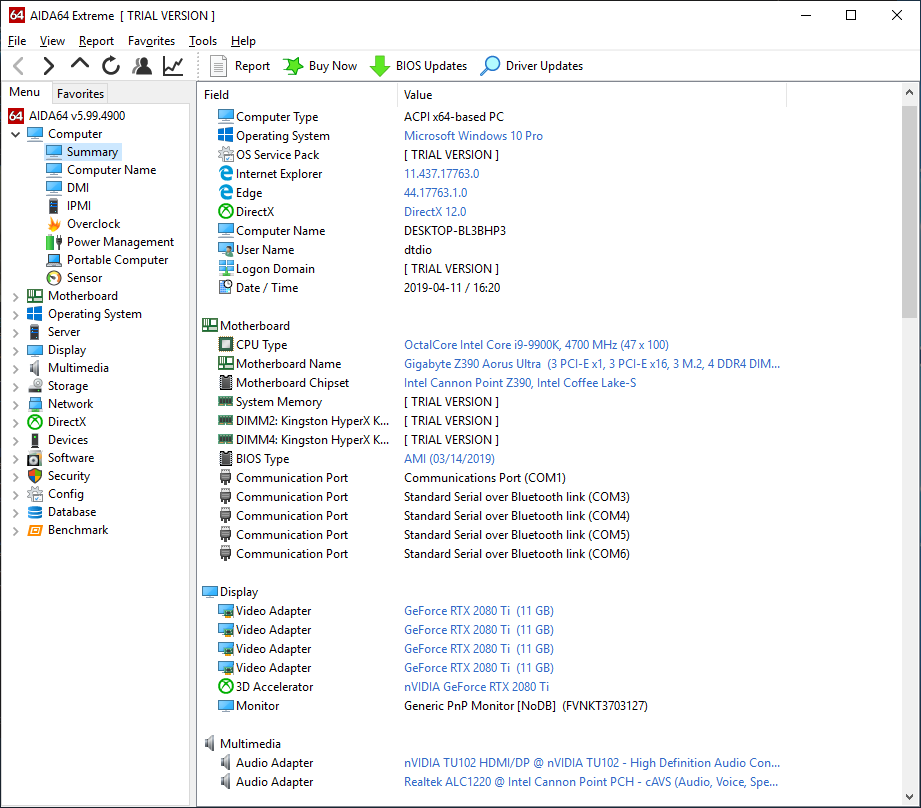
Task: Expand the Network tree node
Action: (16, 405)
